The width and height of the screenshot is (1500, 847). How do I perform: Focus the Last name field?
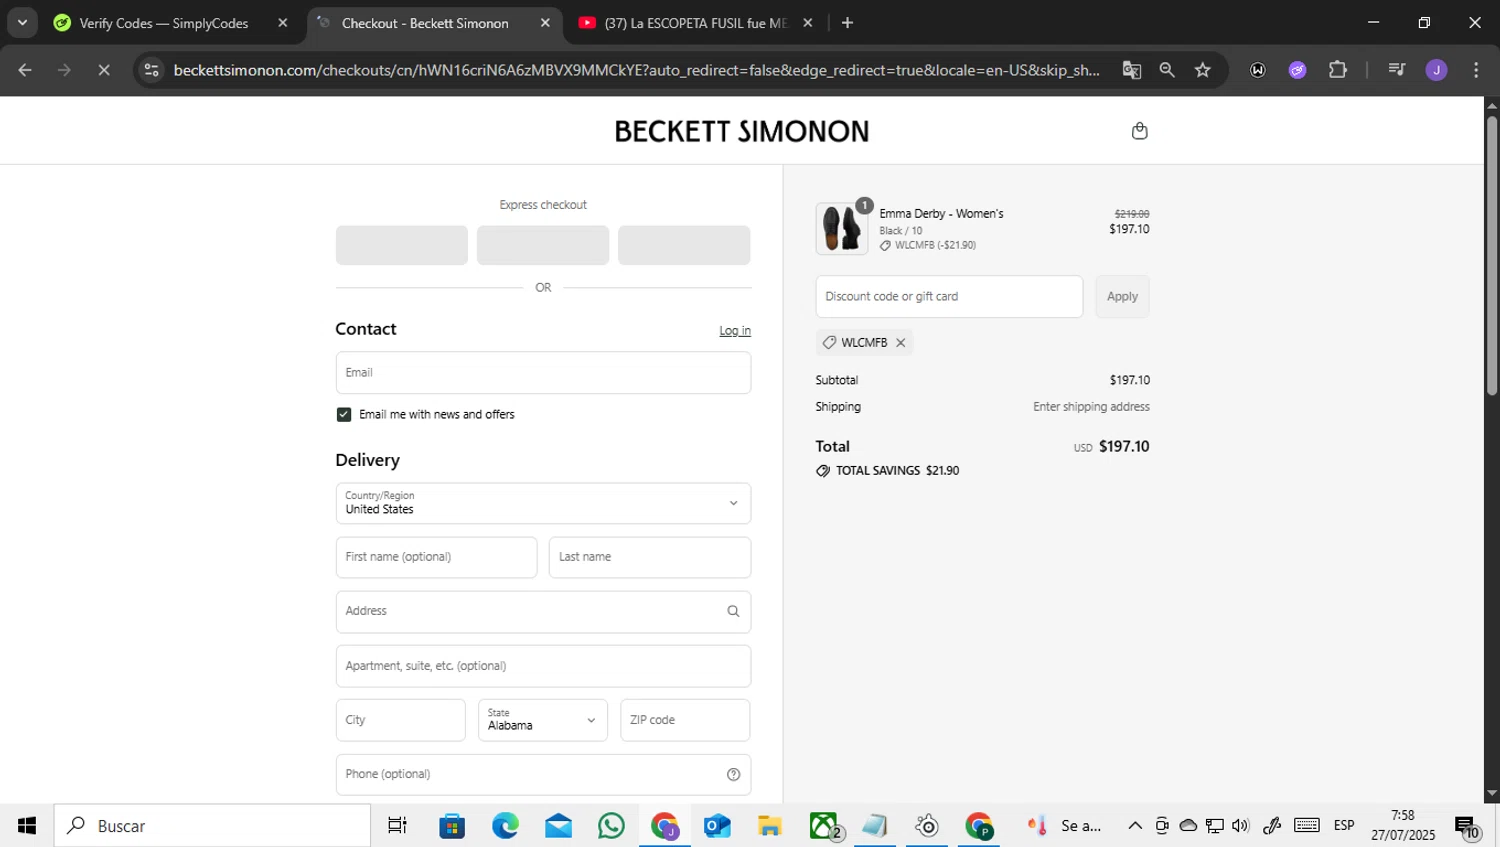pyautogui.click(x=650, y=557)
